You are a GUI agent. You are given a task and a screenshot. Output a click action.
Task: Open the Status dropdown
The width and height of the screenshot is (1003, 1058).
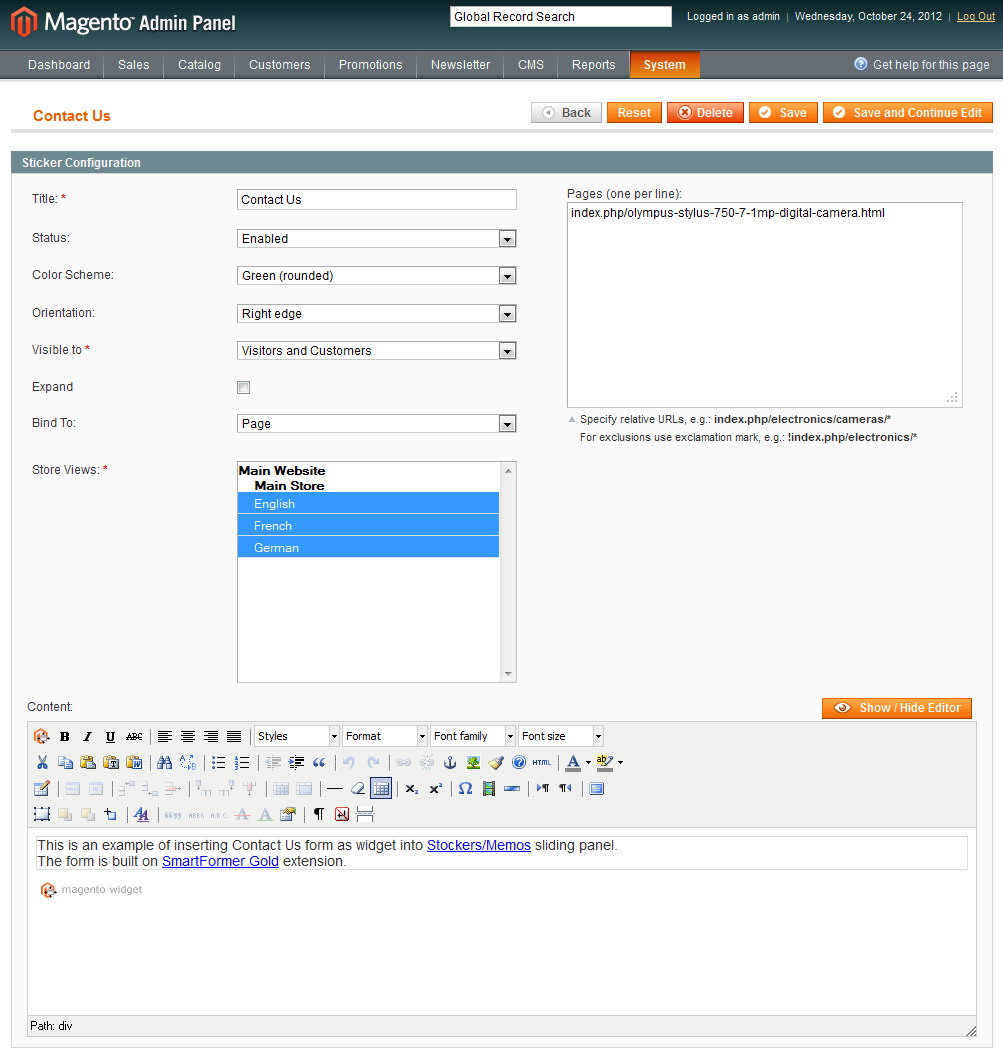507,239
